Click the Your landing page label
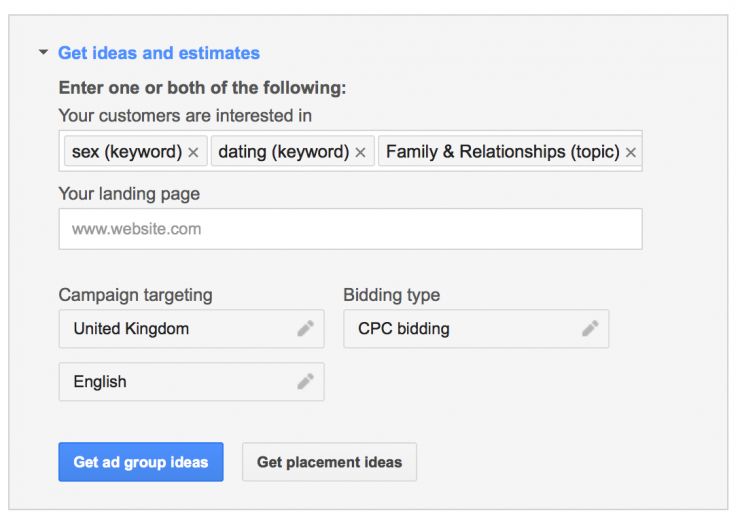 coord(129,194)
